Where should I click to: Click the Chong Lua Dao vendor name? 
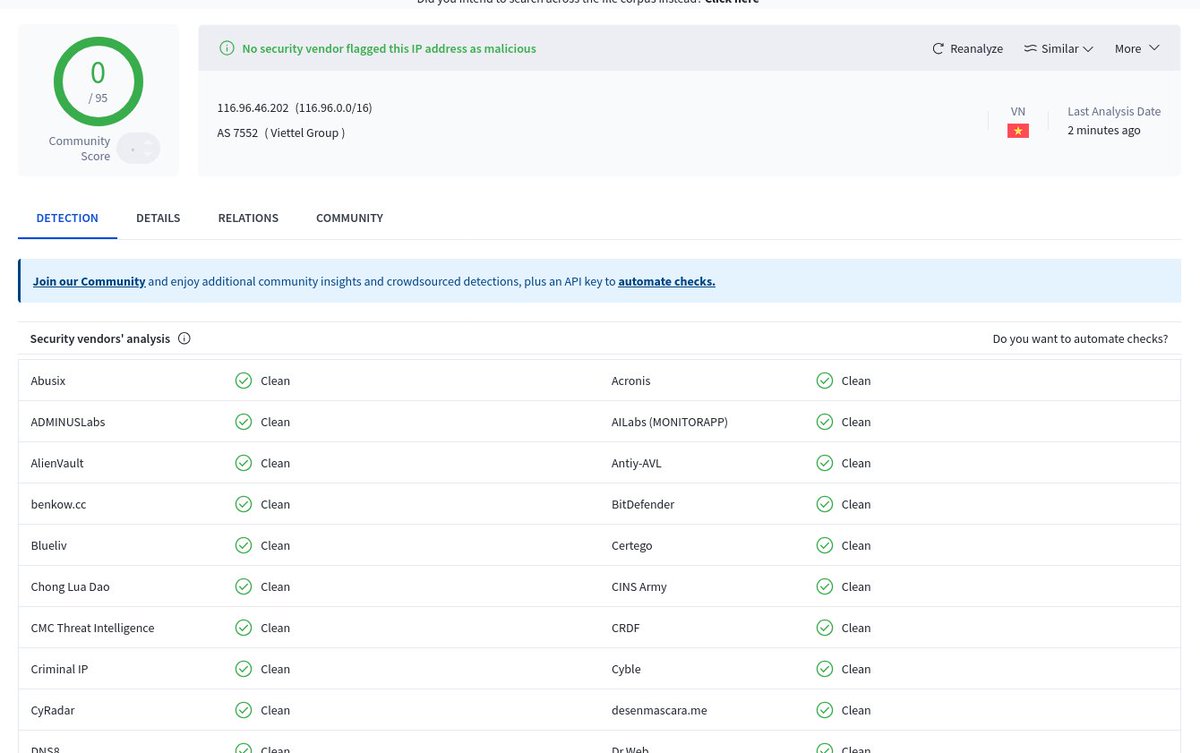tap(70, 587)
